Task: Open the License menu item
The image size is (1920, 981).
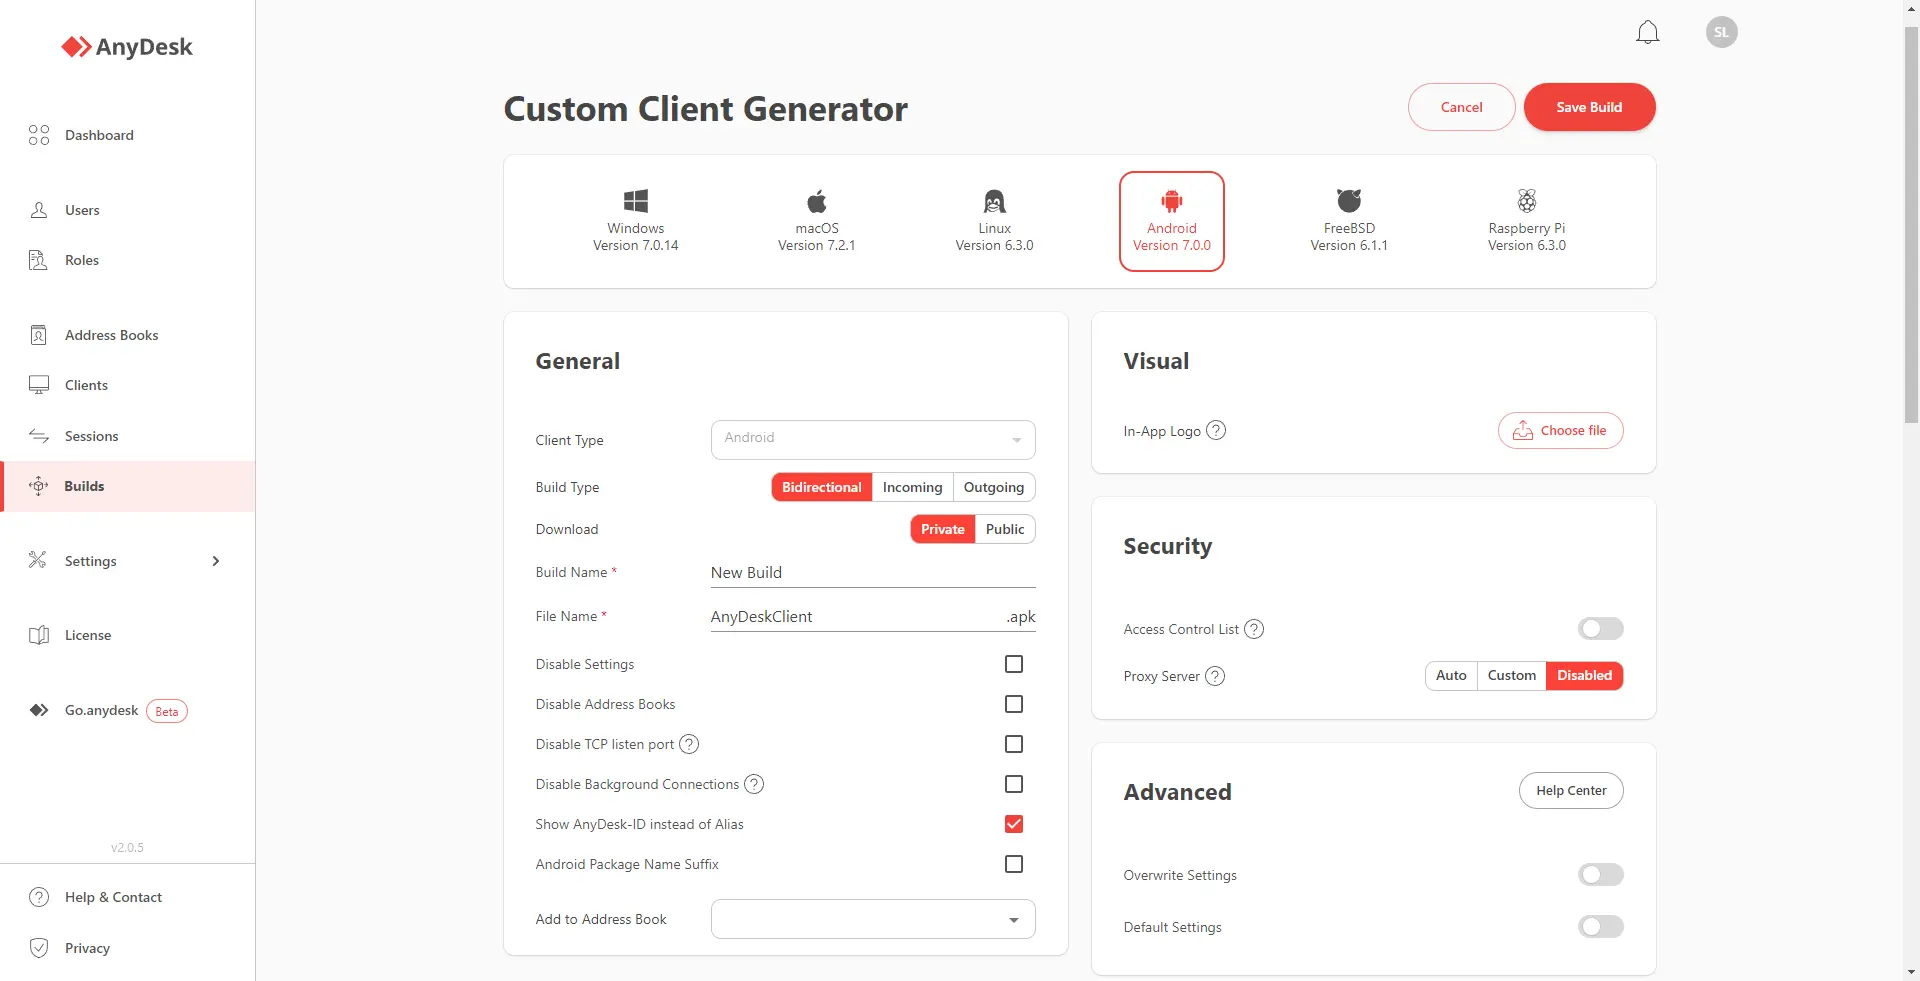Action: (x=127, y=635)
